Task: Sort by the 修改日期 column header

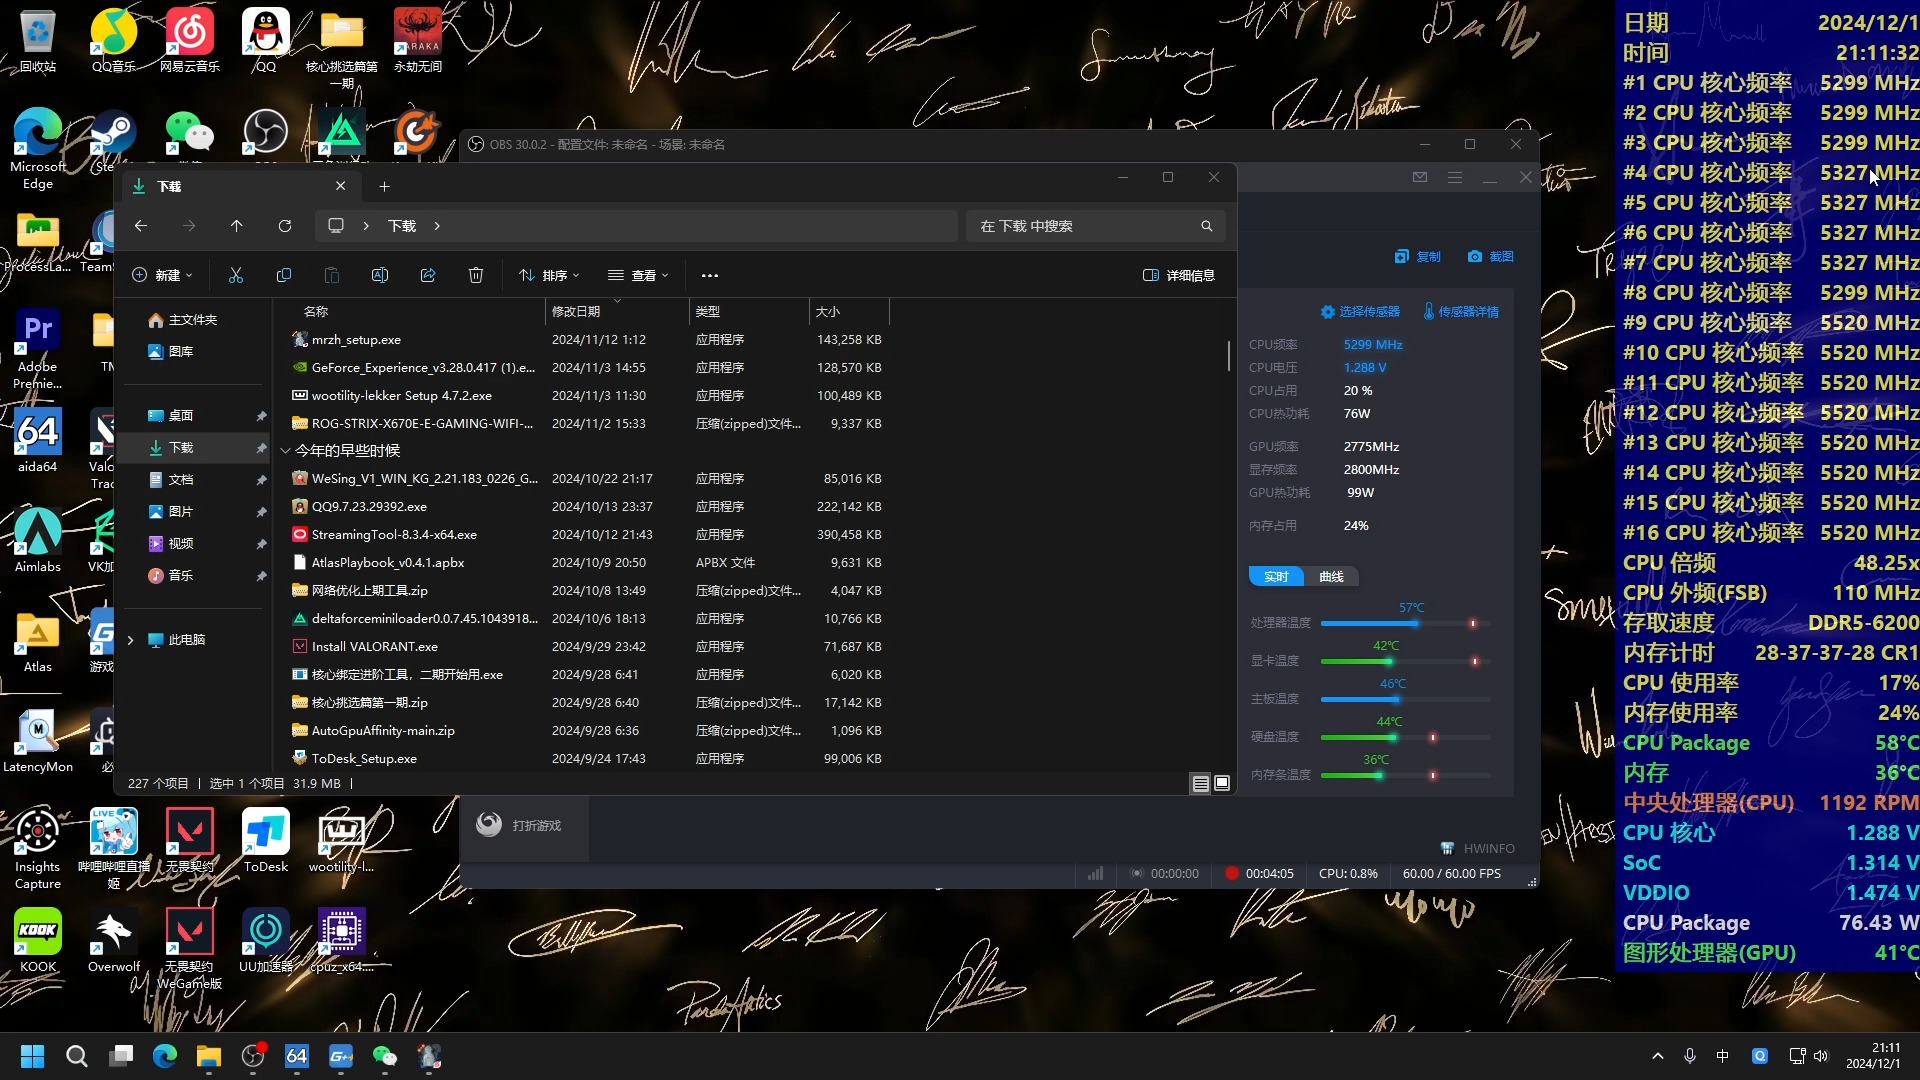Action: [x=617, y=312]
